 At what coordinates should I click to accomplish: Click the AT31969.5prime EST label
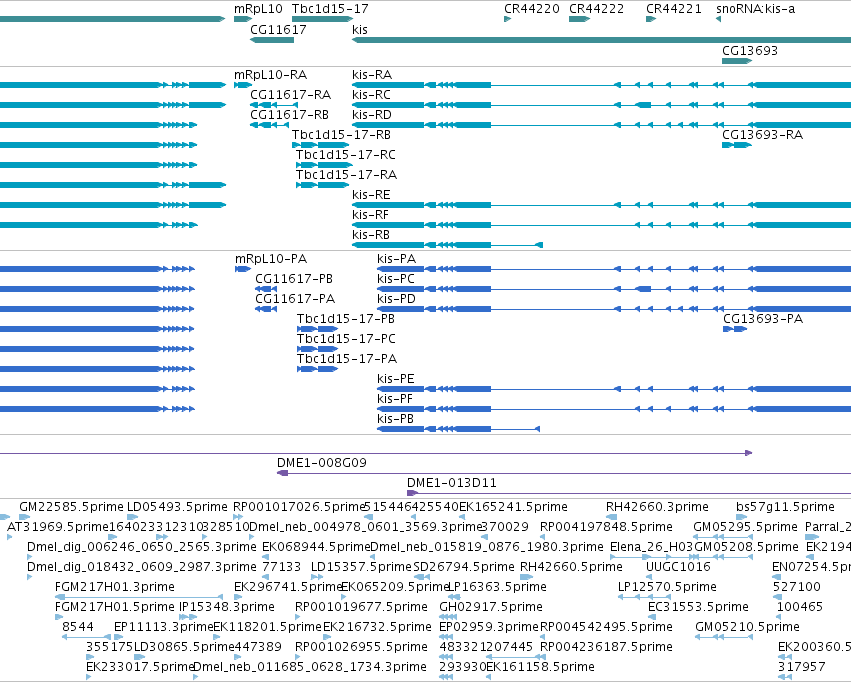58,527
